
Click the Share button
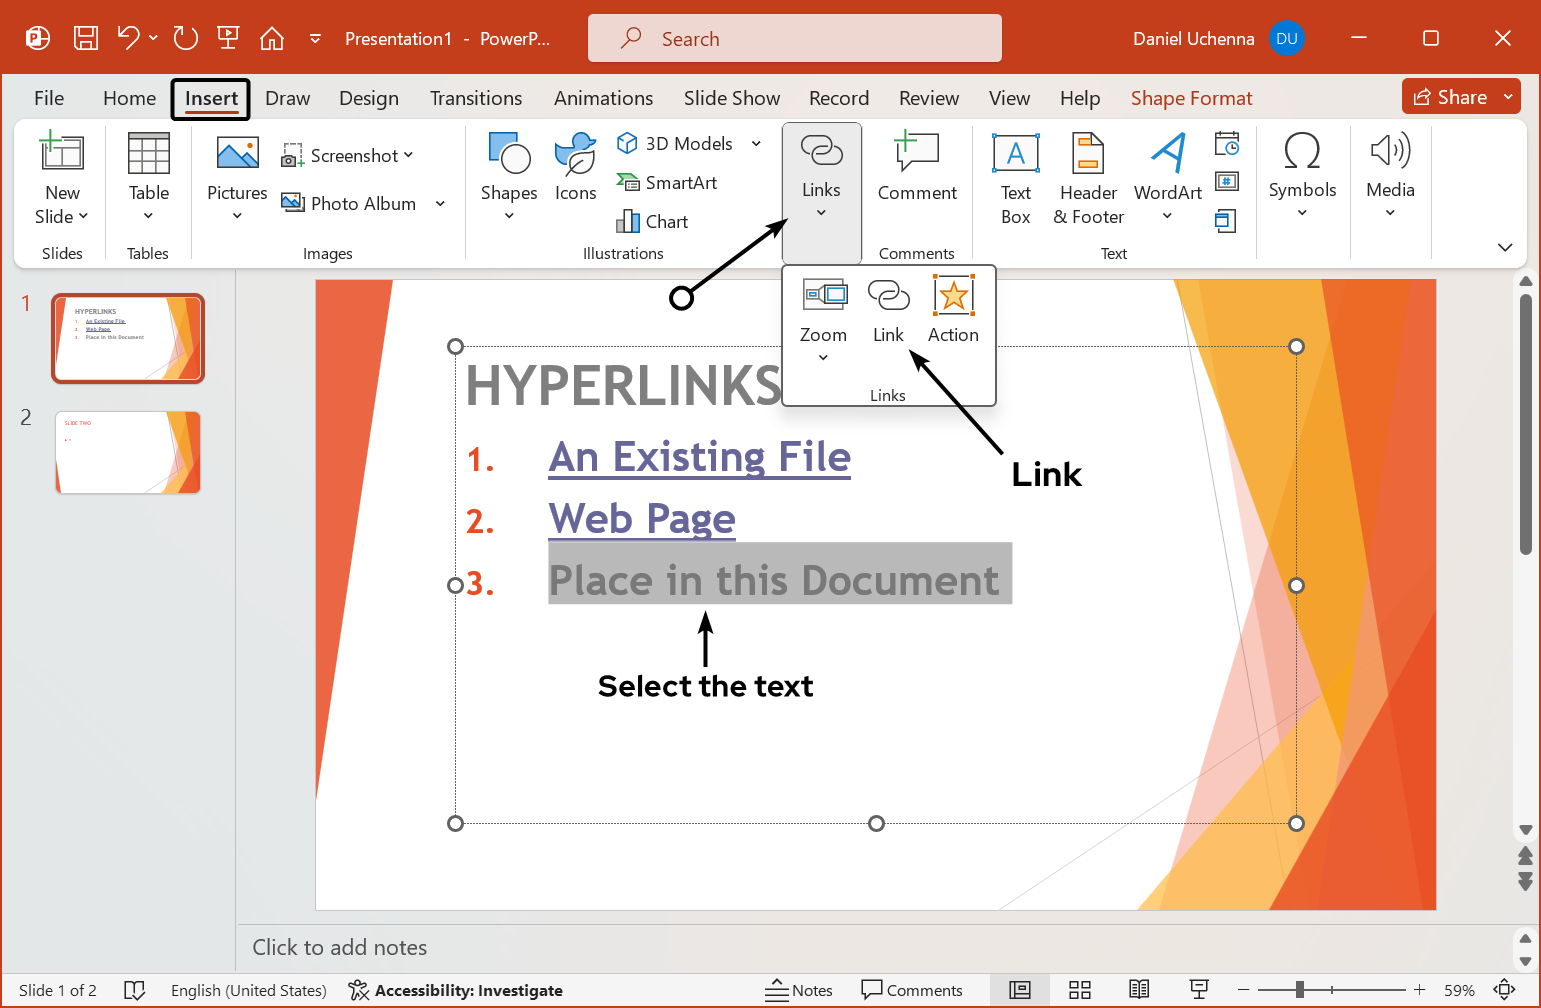(1449, 96)
